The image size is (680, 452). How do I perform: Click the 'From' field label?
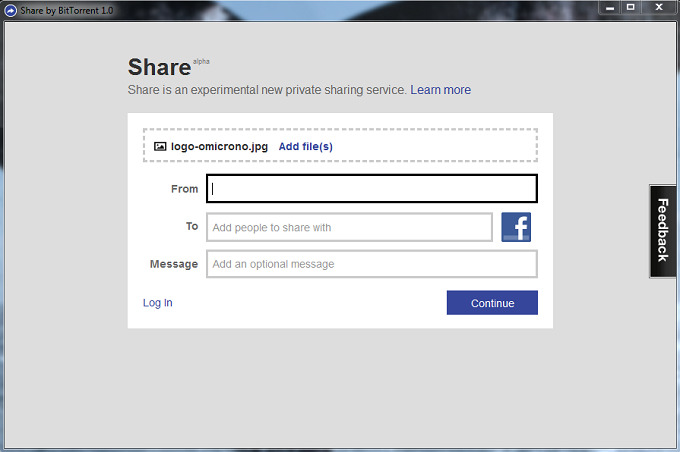coord(185,189)
